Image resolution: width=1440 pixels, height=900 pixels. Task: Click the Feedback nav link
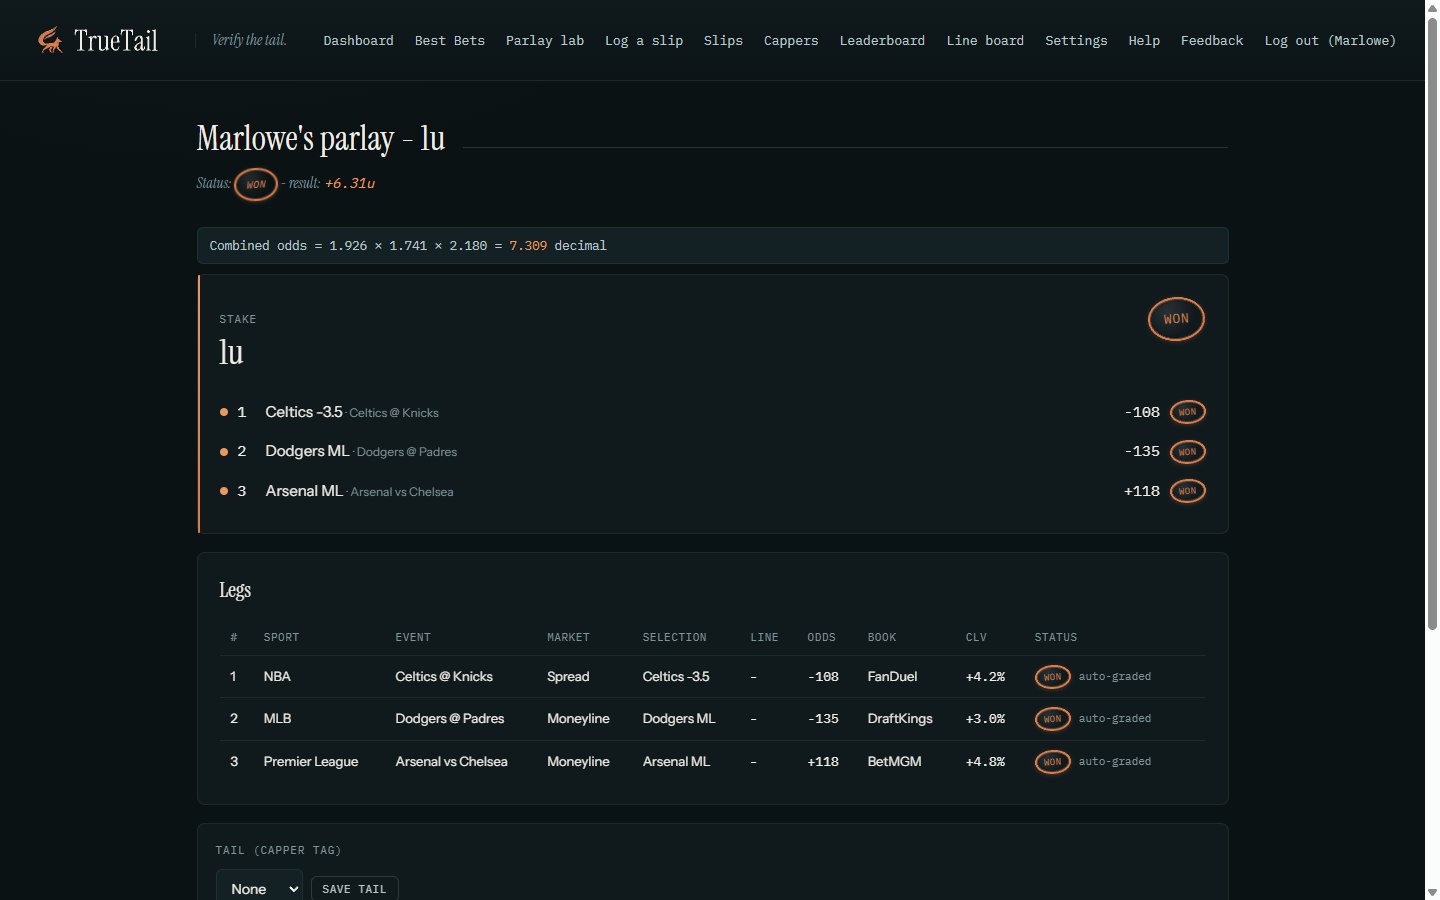[1212, 41]
